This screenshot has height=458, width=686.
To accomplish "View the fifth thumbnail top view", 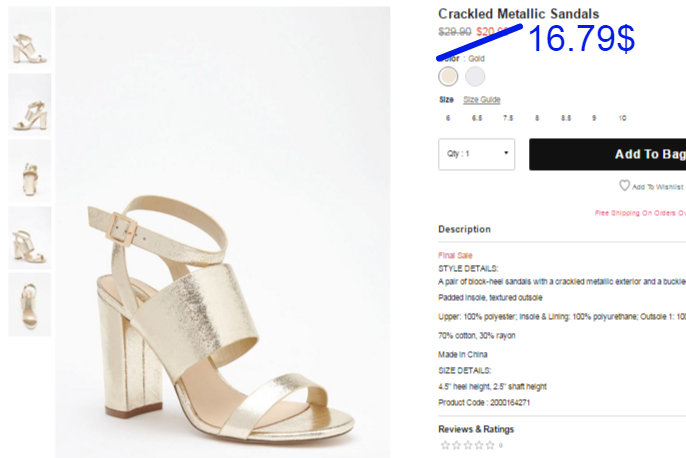I will click(30, 304).
